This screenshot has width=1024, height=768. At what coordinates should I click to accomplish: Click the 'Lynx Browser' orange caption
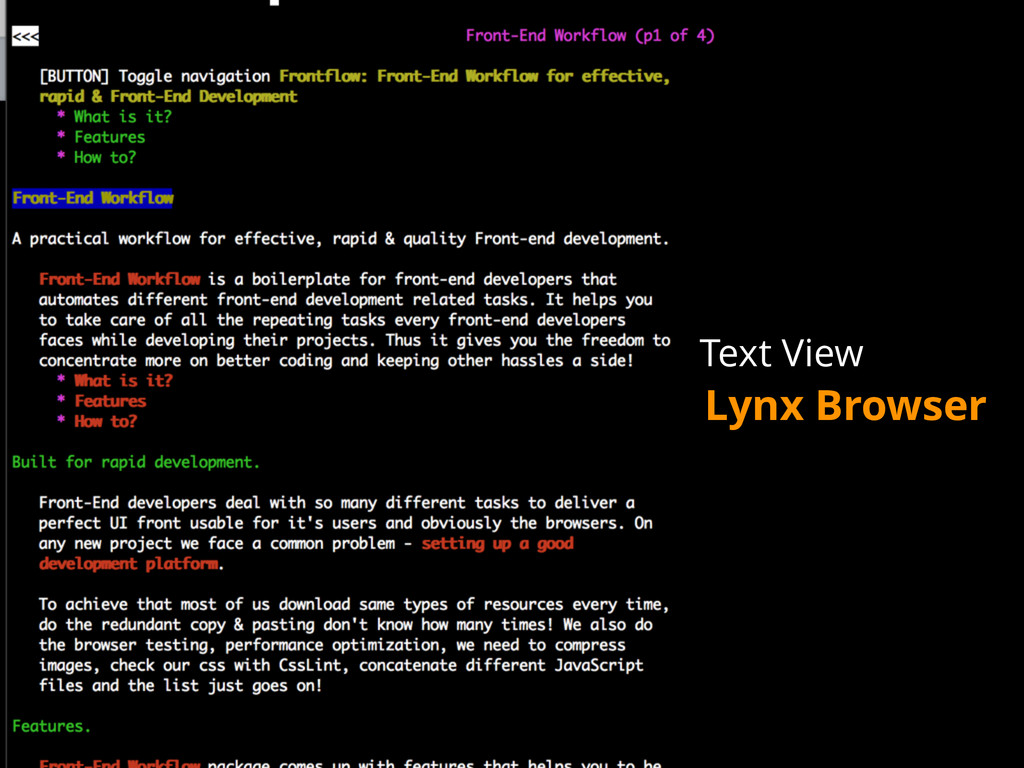click(846, 406)
